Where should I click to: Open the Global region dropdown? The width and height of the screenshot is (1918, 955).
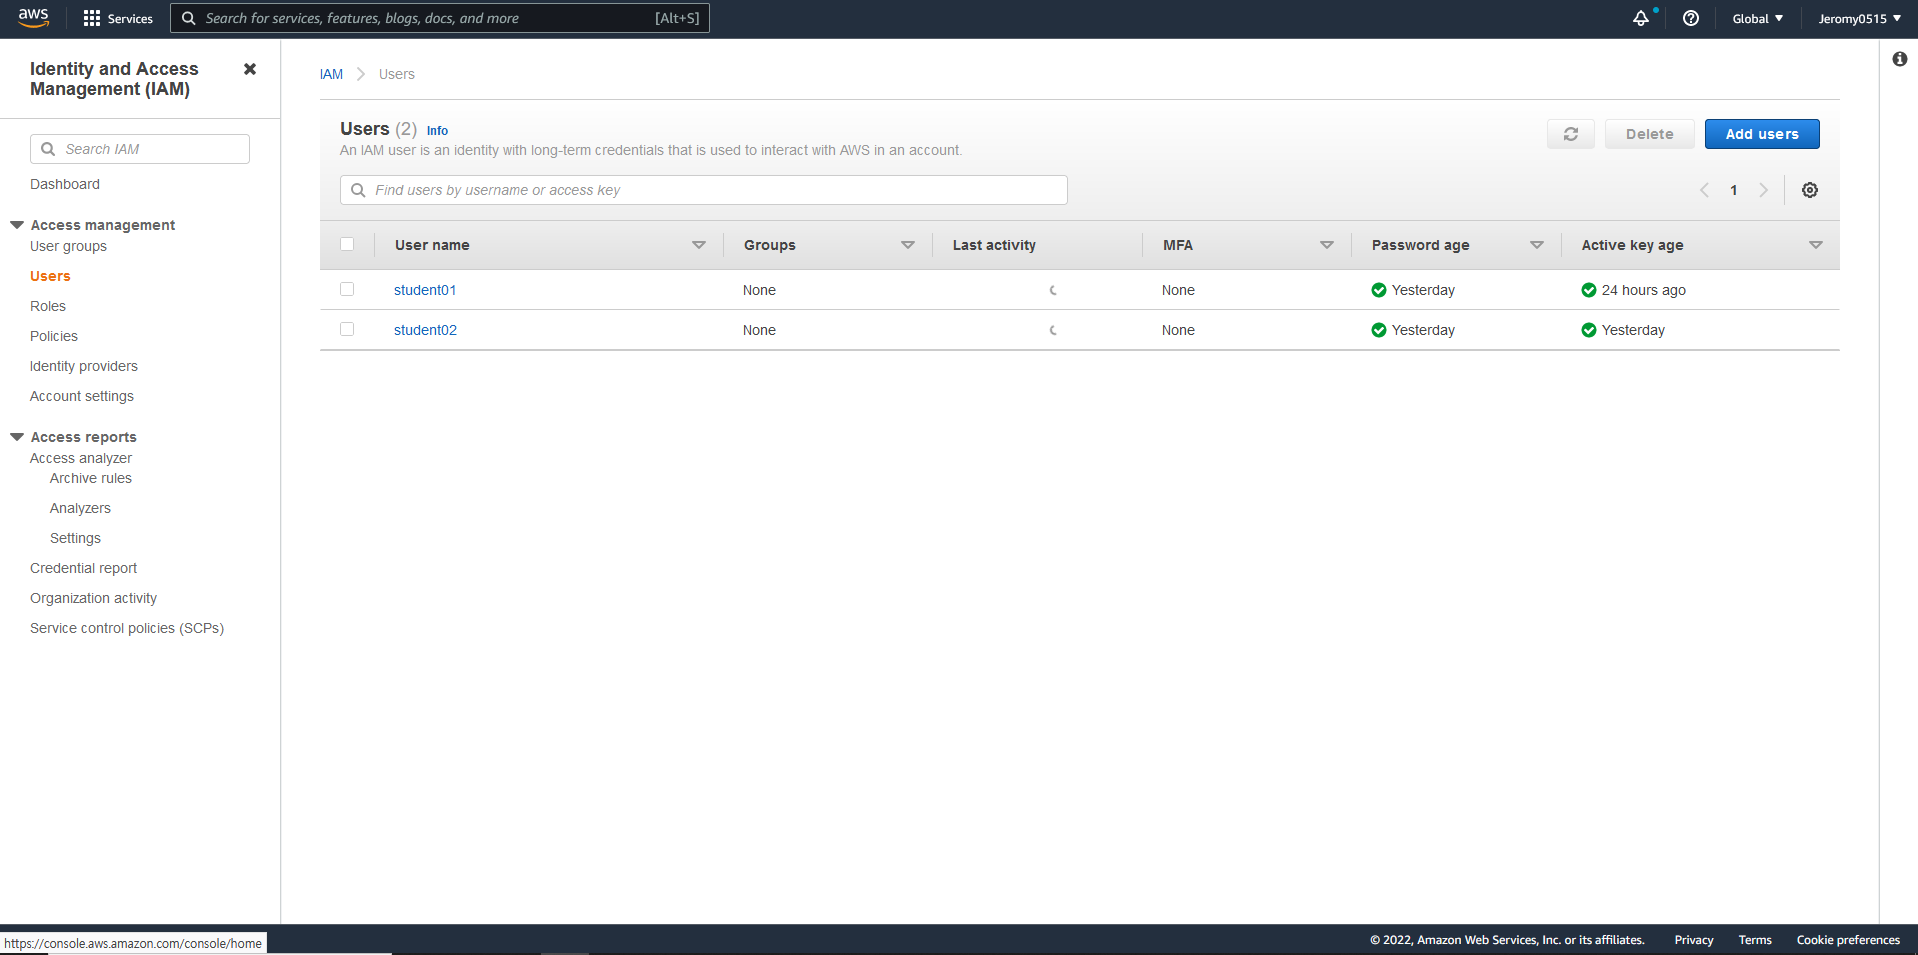point(1757,18)
